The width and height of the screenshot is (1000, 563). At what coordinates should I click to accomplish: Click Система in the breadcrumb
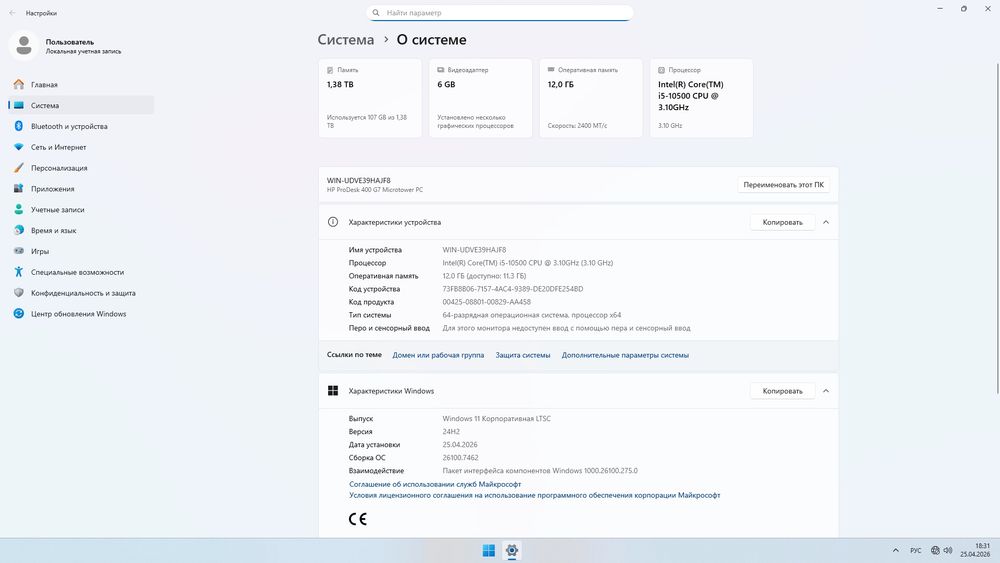[x=346, y=40]
